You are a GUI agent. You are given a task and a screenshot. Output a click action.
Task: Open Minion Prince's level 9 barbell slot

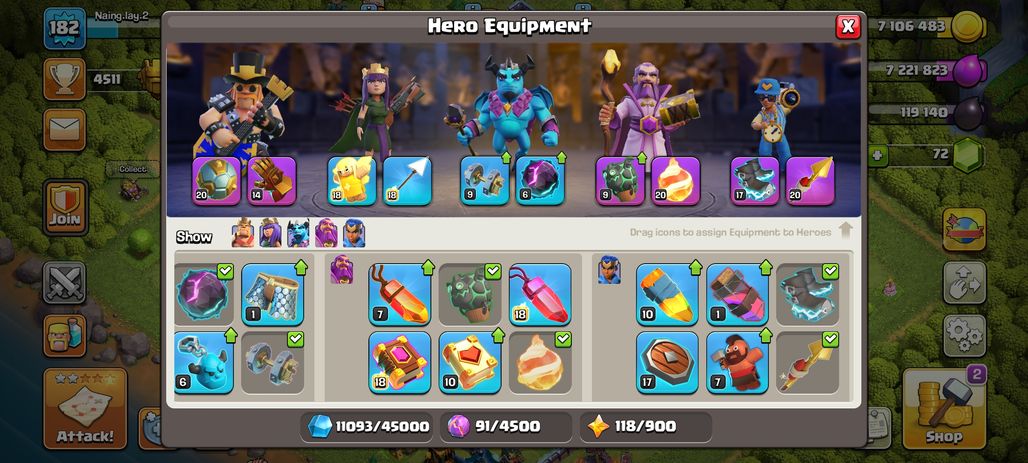click(x=484, y=180)
